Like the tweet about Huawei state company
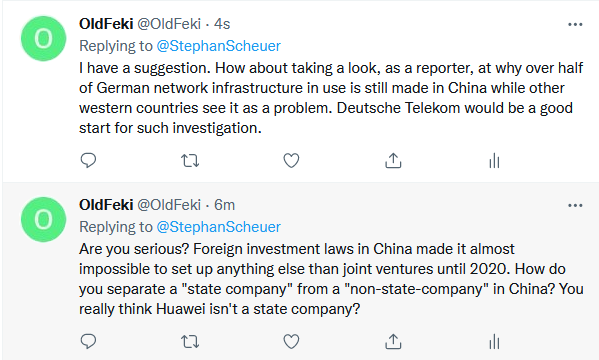The width and height of the screenshot is (599, 360). (x=291, y=342)
